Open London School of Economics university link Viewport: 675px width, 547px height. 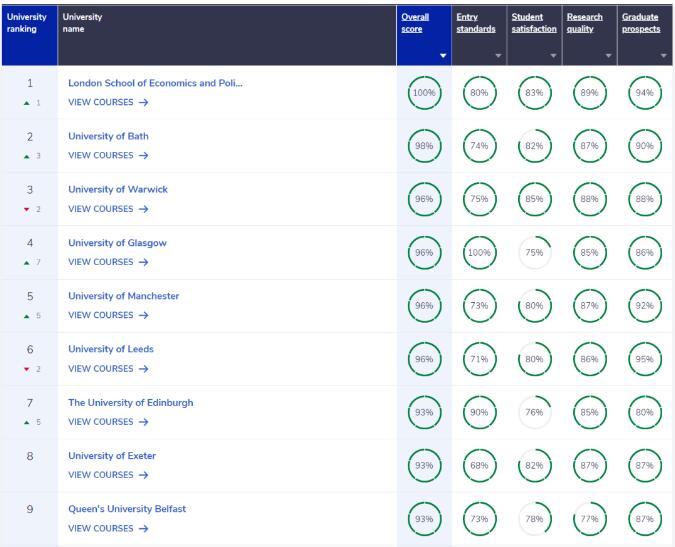[155, 83]
